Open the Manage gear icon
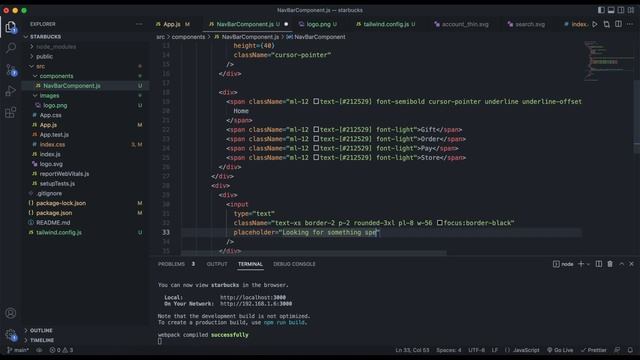The image size is (640, 360). tap(11, 335)
